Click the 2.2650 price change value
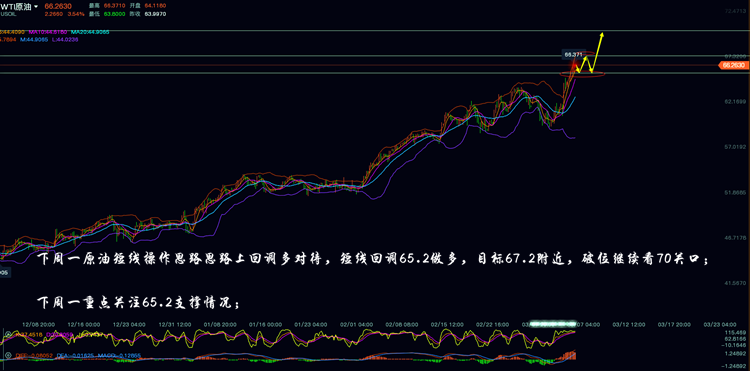Screen dimensions: 750x371 tap(54, 14)
